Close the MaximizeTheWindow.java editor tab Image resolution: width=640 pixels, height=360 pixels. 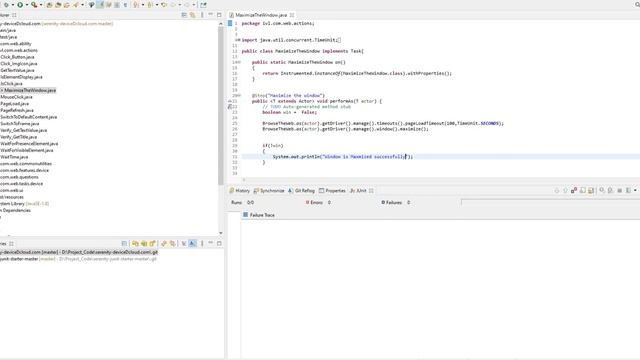pos(292,15)
